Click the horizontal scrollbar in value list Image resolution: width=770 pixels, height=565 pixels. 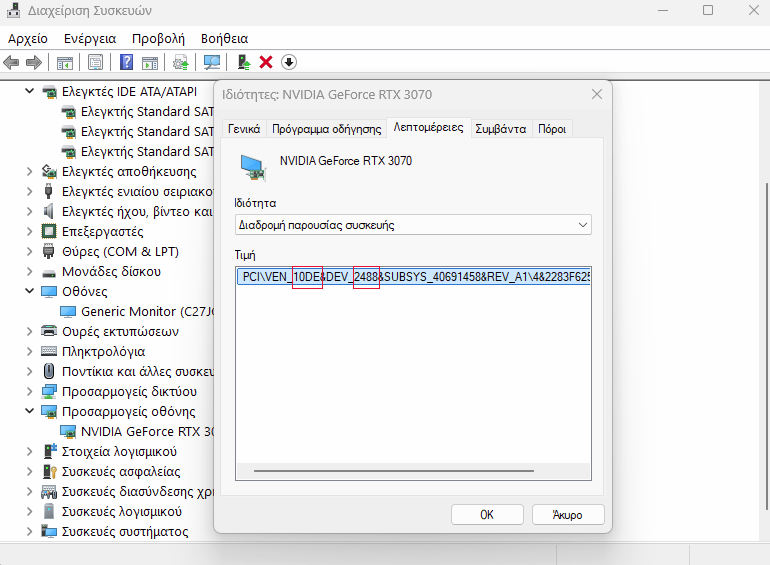[394, 471]
